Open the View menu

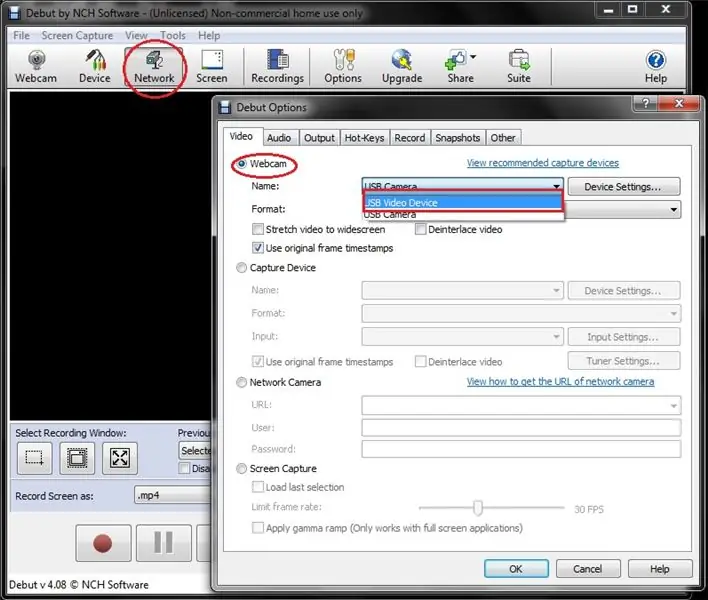136,36
